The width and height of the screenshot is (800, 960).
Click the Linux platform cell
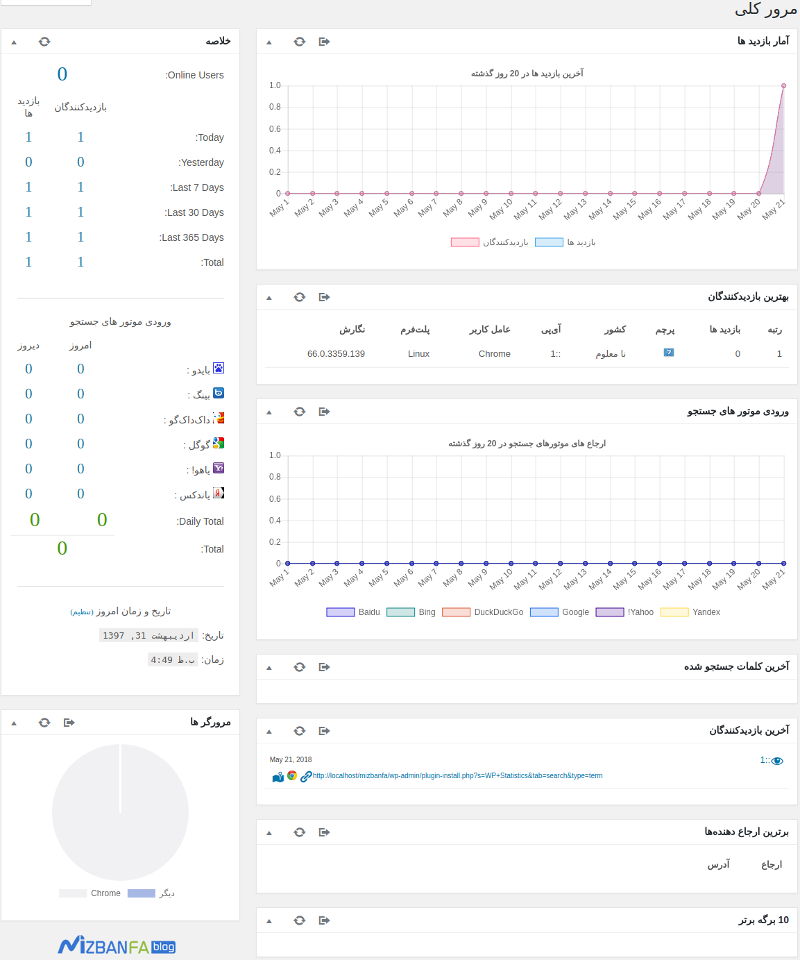click(419, 354)
